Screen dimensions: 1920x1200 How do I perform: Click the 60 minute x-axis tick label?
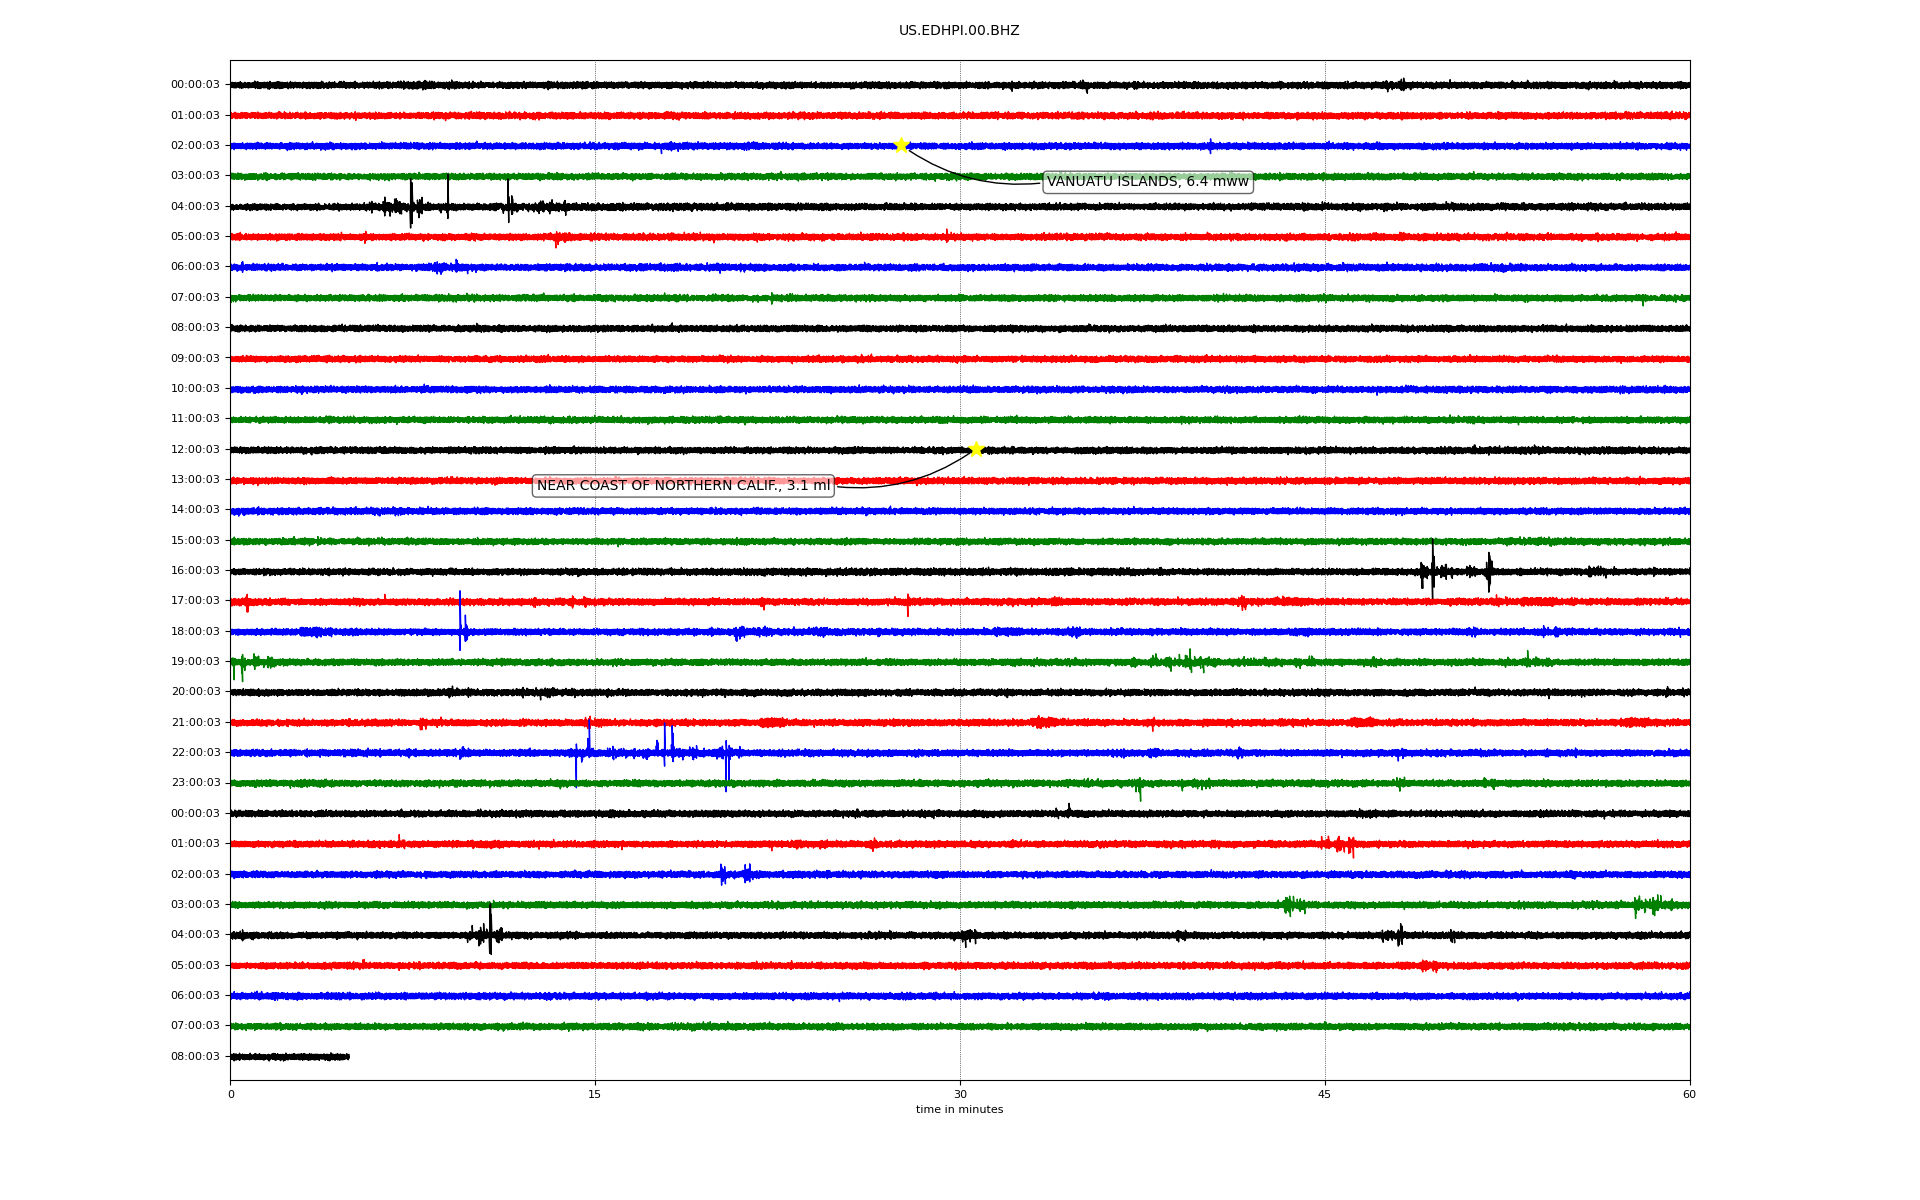point(1688,1094)
